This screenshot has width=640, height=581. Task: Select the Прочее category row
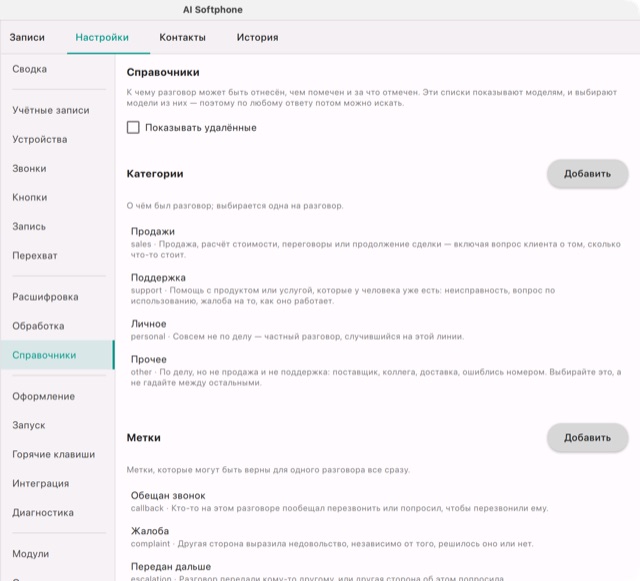coord(377,370)
